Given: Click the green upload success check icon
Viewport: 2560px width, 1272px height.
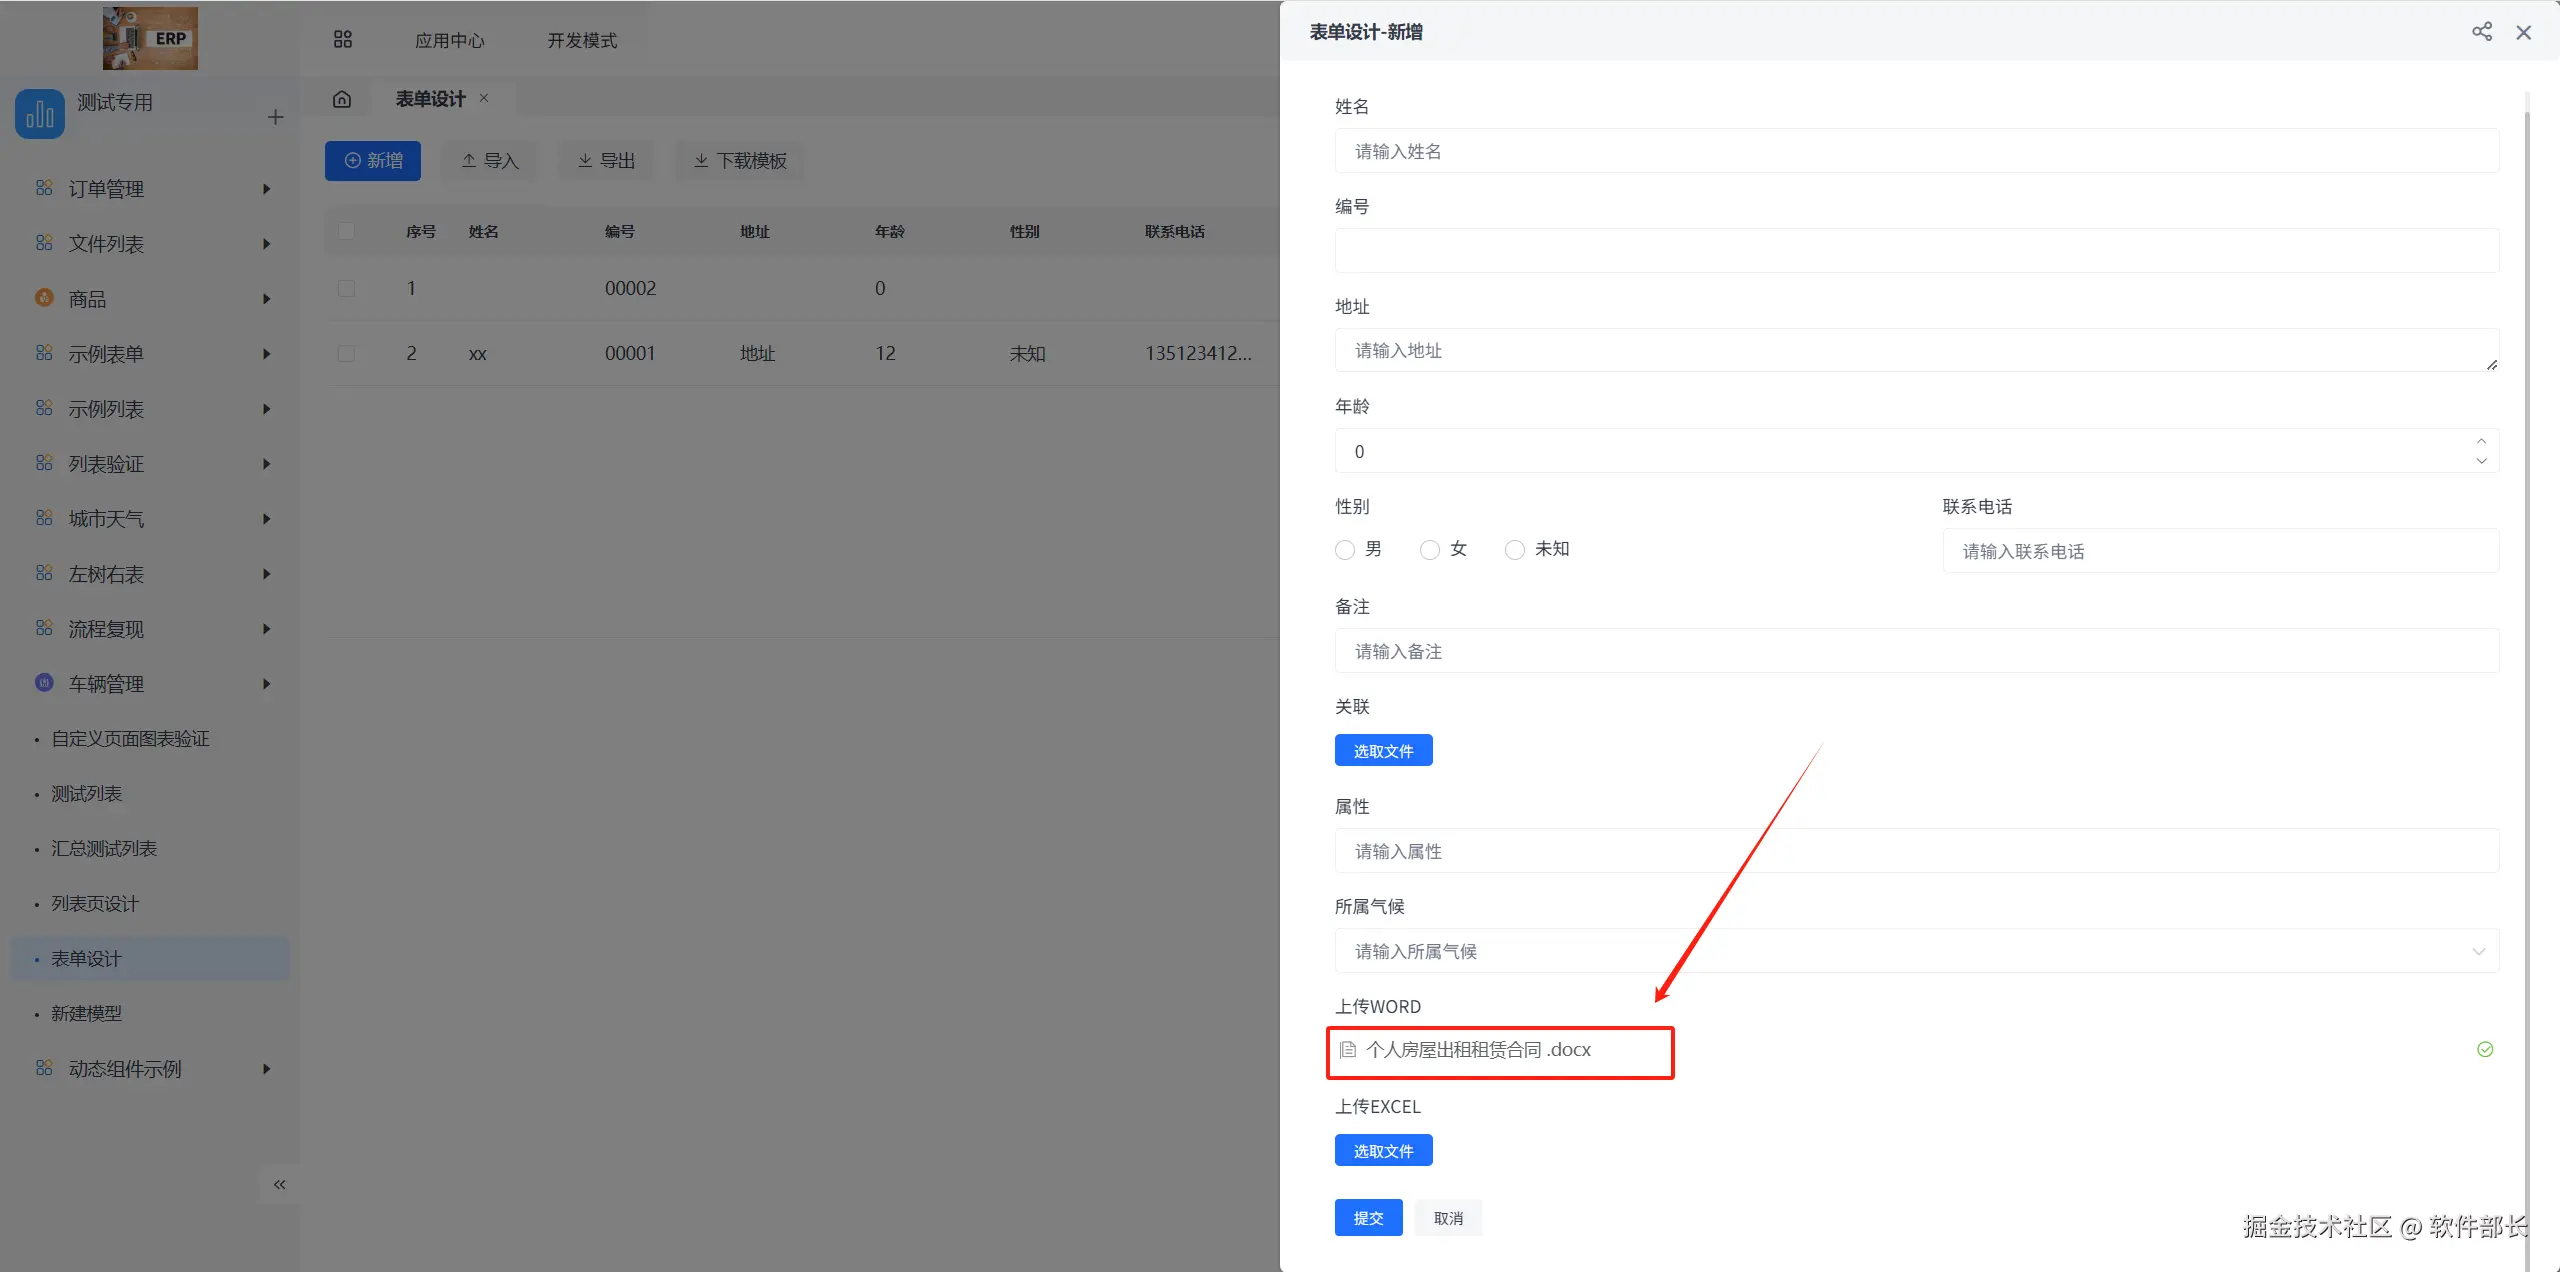Looking at the screenshot, I should (2484, 1049).
